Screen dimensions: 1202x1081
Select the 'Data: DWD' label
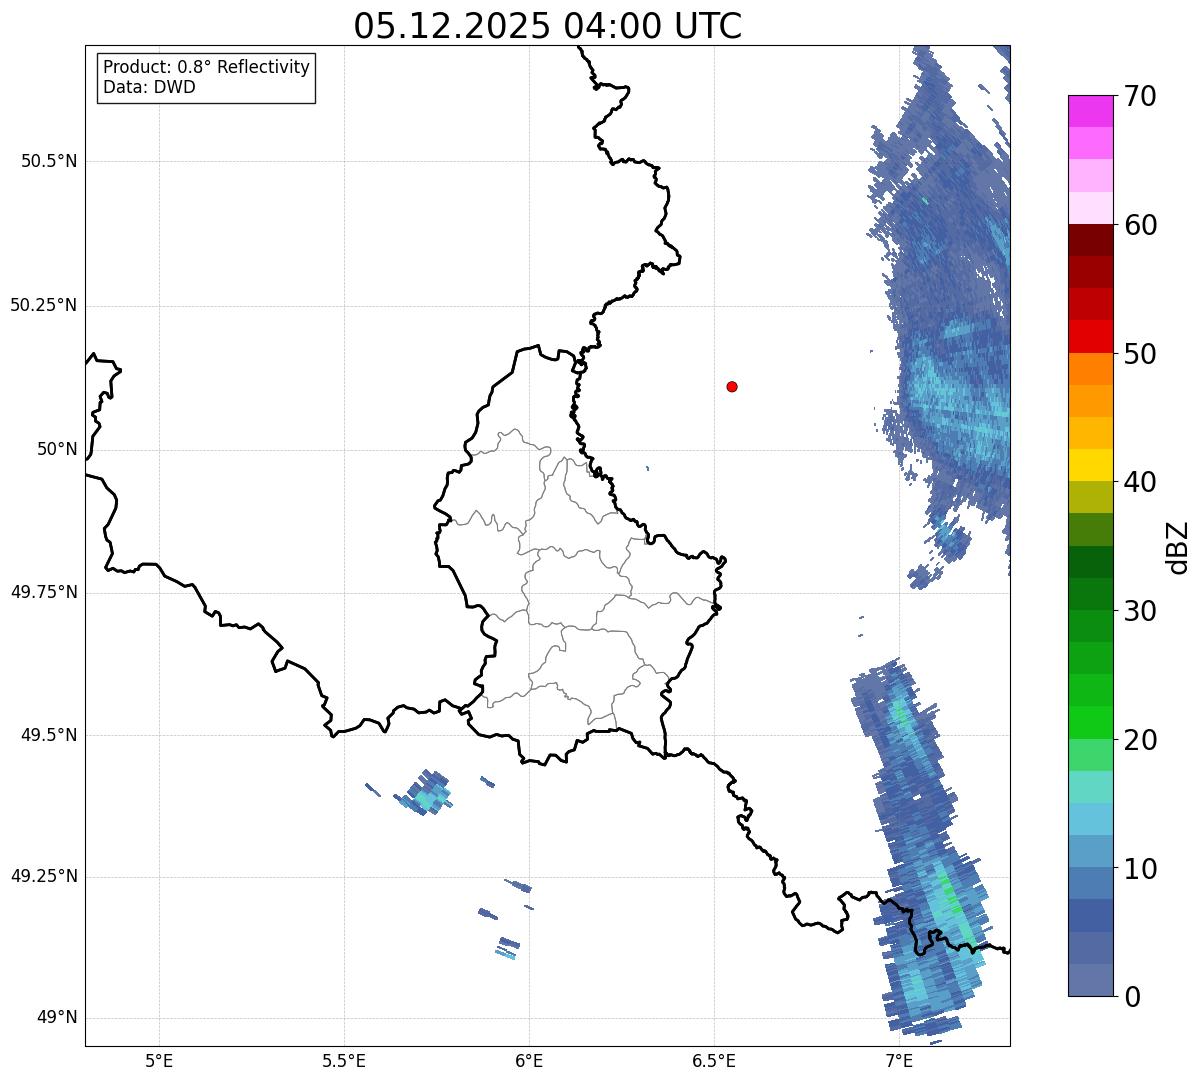tap(149, 87)
